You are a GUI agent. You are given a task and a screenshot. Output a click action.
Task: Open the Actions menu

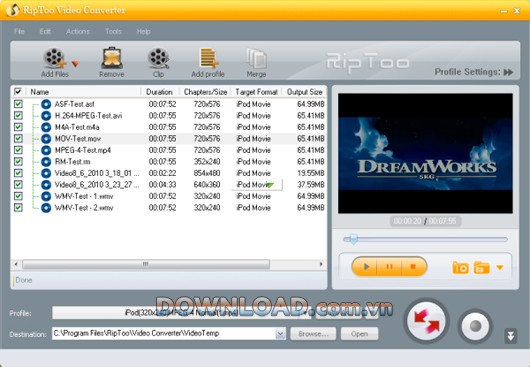(78, 31)
